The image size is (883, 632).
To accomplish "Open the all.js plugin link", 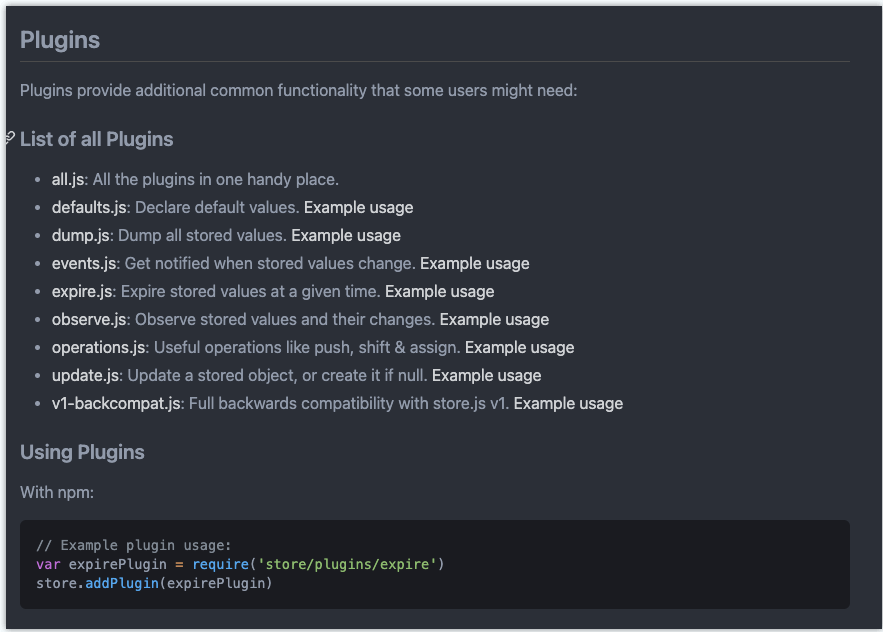I will coord(68,180).
